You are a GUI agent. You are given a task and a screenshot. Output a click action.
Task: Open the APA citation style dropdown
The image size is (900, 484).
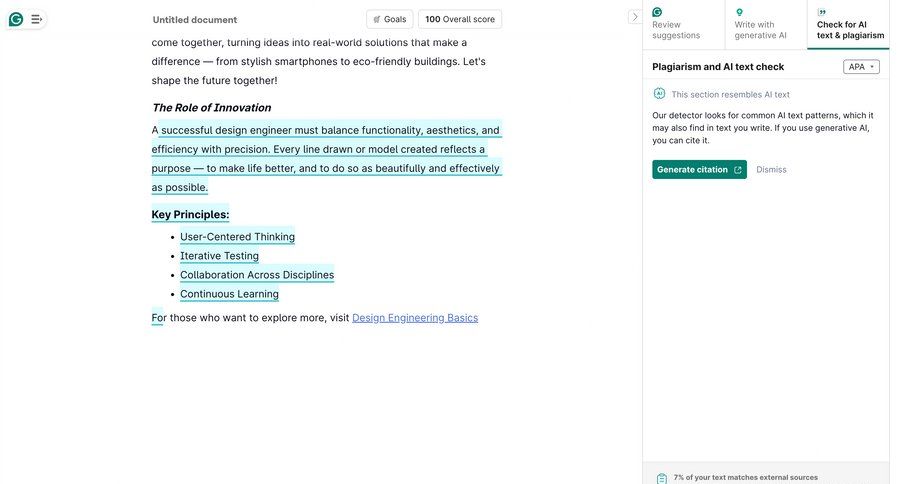(861, 67)
